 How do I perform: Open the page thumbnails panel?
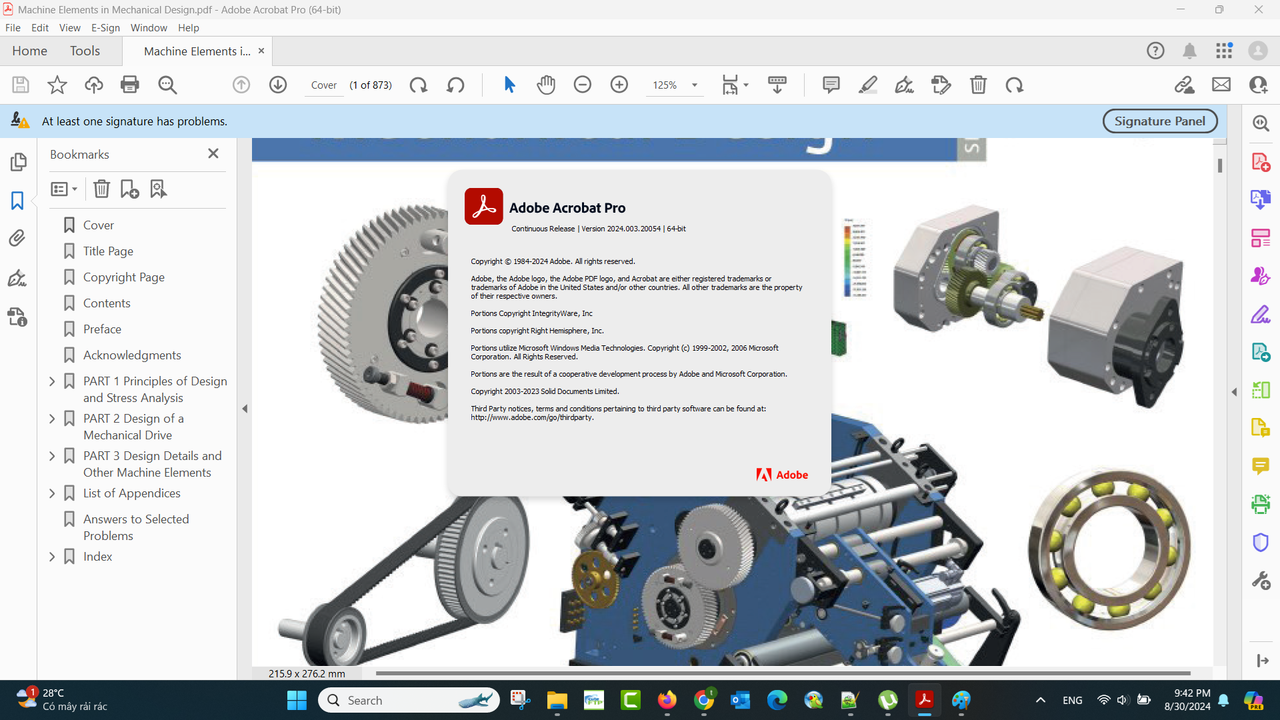(x=17, y=163)
